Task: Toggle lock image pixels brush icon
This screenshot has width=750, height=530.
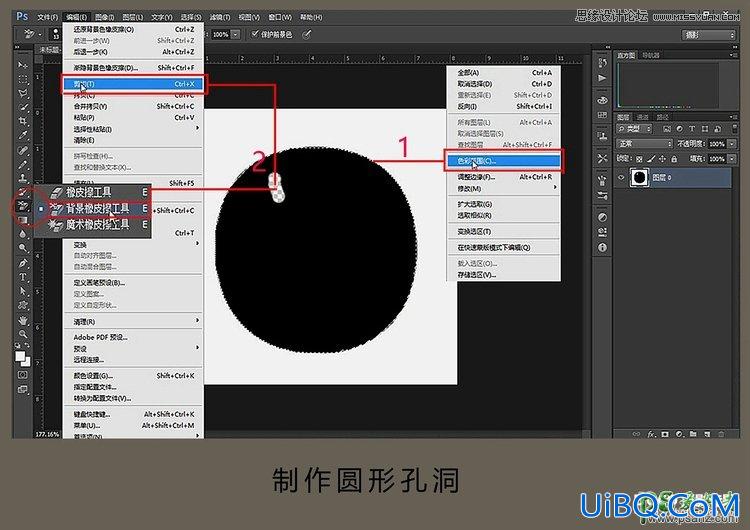Action: tap(651, 159)
